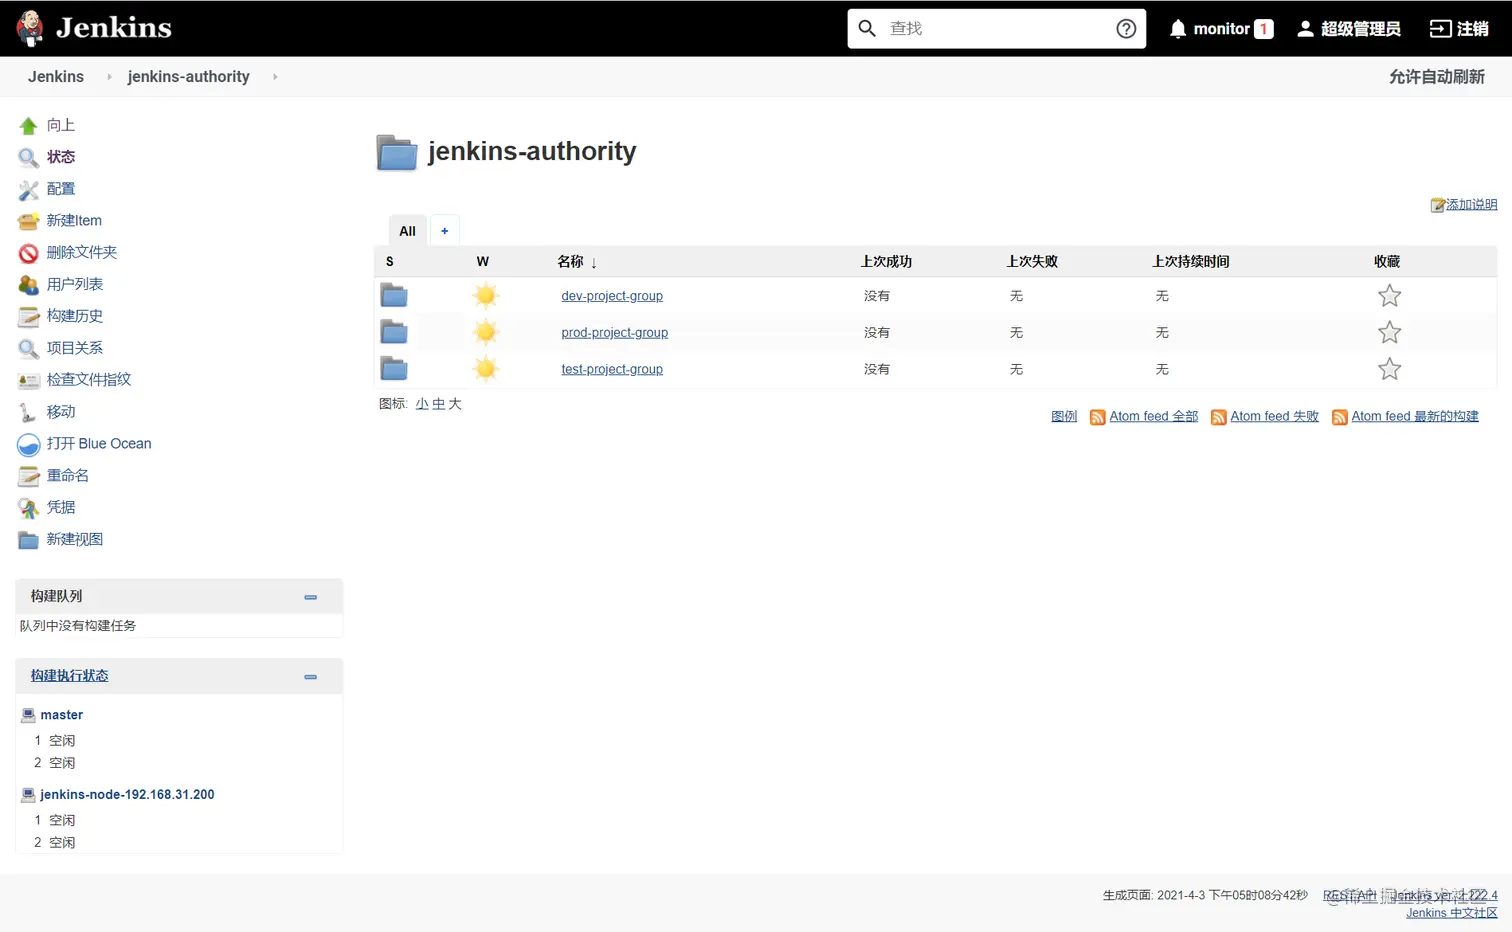Click the magnifier icon beside 项目关系
Screen dimensions: 1512x932
point(28,348)
